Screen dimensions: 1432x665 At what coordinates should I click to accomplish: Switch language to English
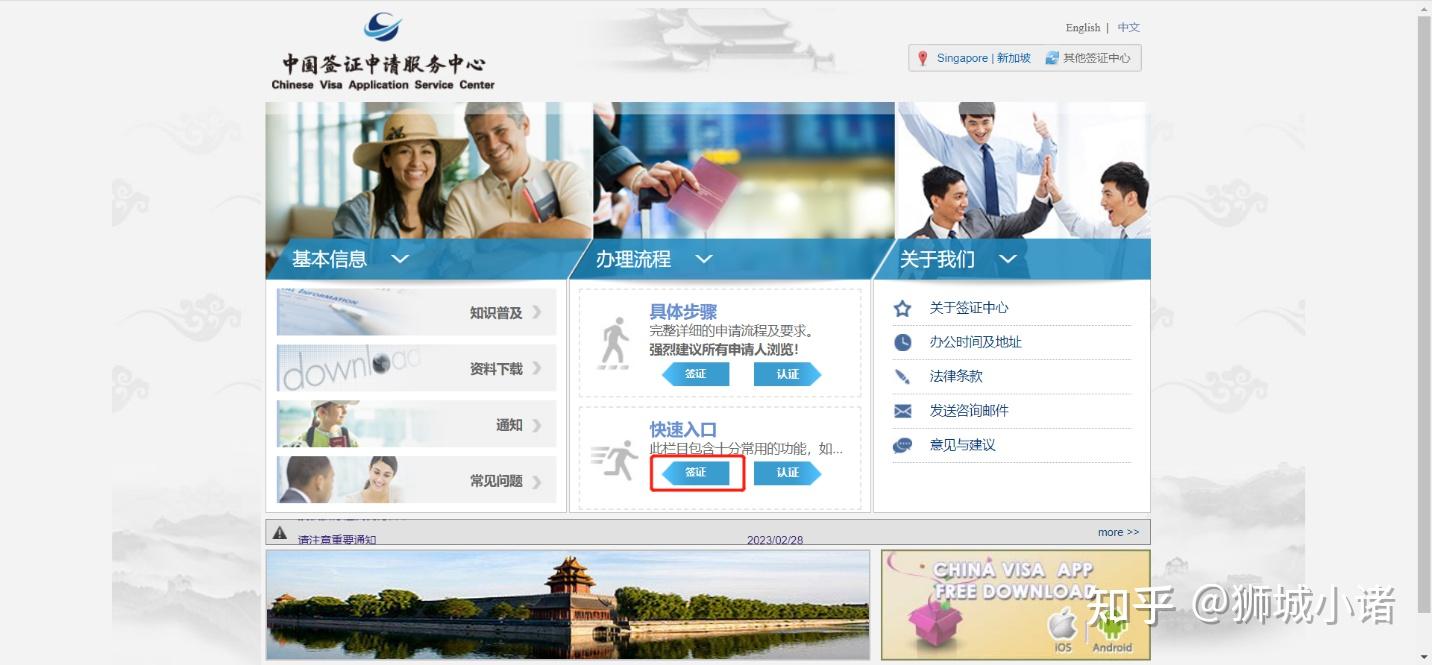coord(1083,28)
